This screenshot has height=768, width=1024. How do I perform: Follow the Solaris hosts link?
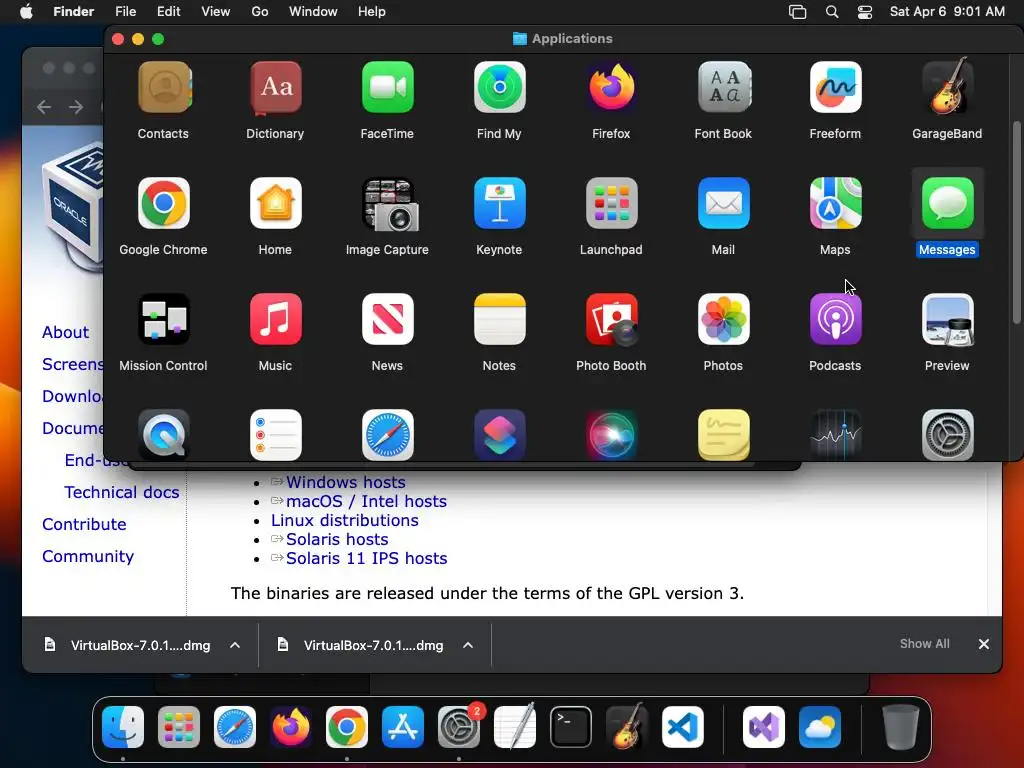coord(337,539)
